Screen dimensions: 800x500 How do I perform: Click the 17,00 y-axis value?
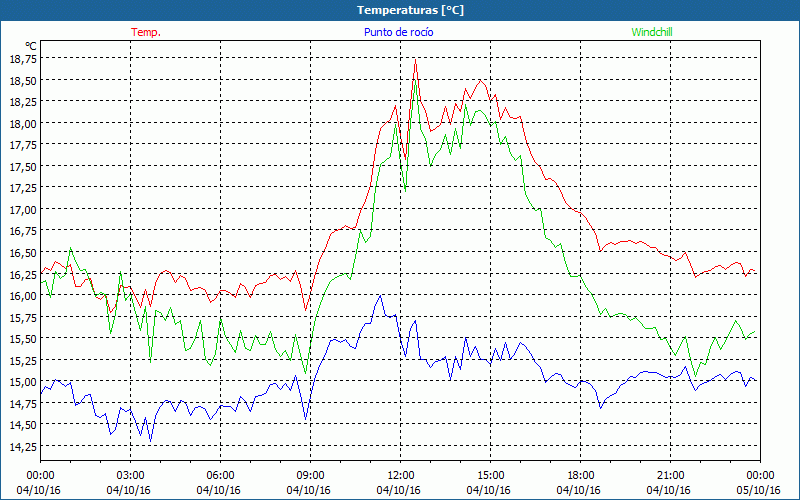click(x=23, y=209)
